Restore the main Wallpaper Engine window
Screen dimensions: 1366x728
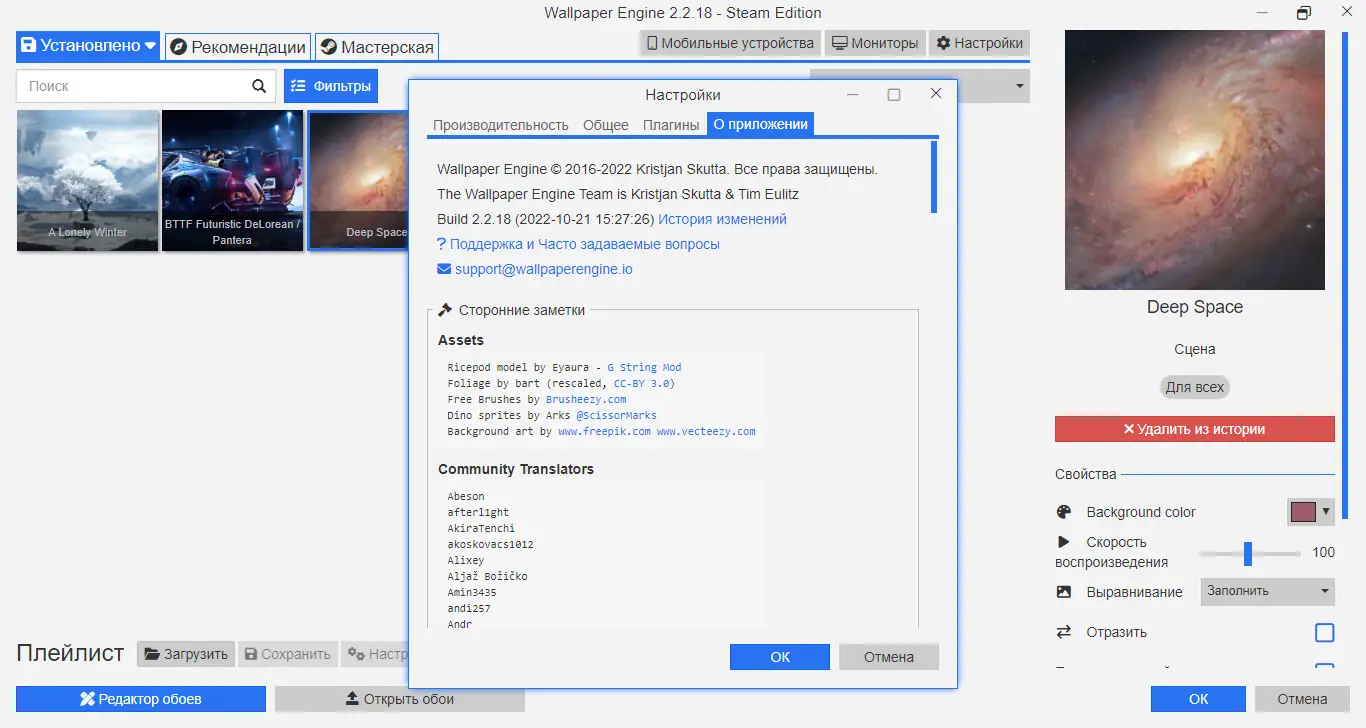pos(1303,13)
